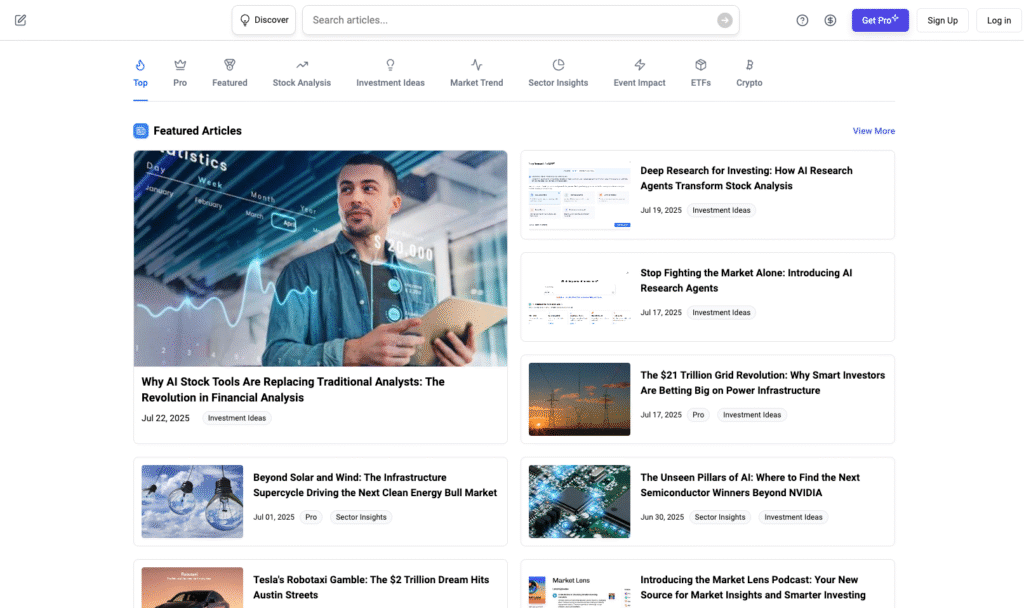Click the cube icon above ETFs
This screenshot has width=1024, height=608.
pyautogui.click(x=700, y=62)
